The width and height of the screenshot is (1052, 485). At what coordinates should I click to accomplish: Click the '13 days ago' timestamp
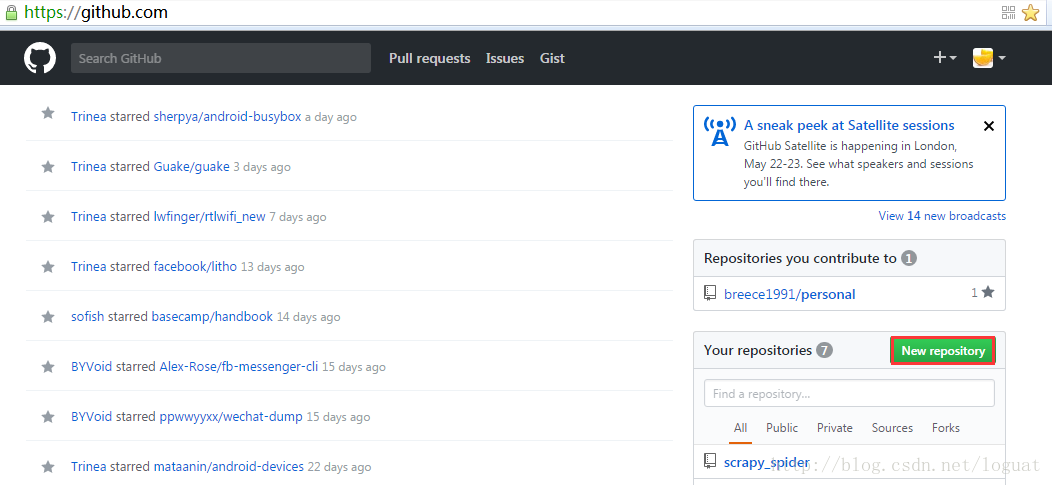[272, 267]
